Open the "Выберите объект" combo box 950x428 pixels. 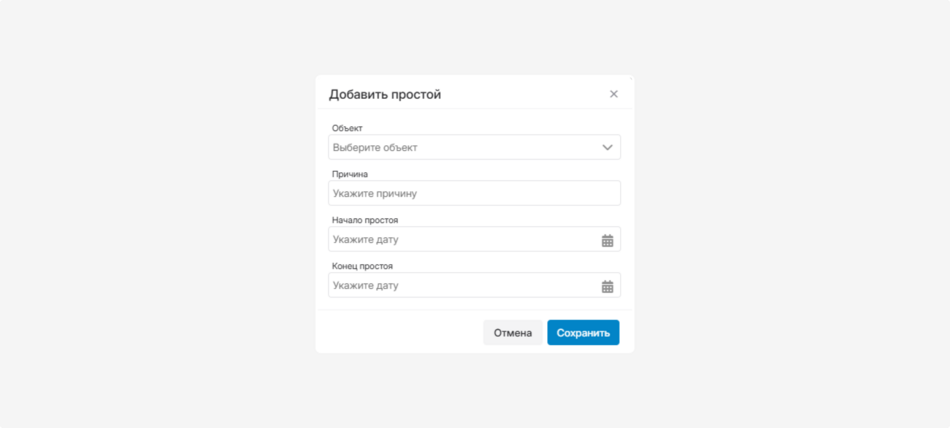tap(460, 147)
